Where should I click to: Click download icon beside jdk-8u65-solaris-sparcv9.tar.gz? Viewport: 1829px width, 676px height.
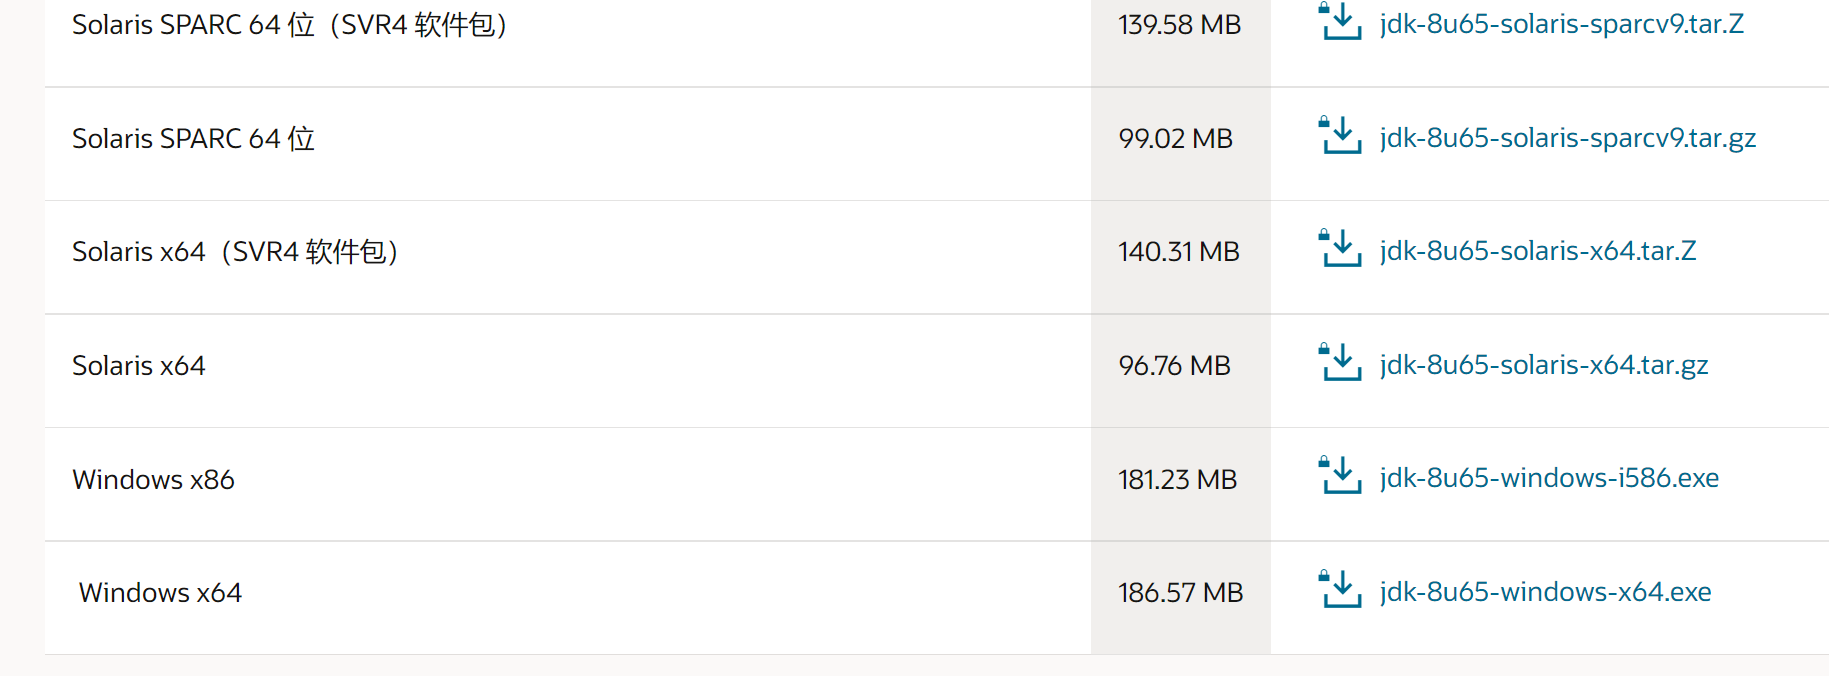1340,136
